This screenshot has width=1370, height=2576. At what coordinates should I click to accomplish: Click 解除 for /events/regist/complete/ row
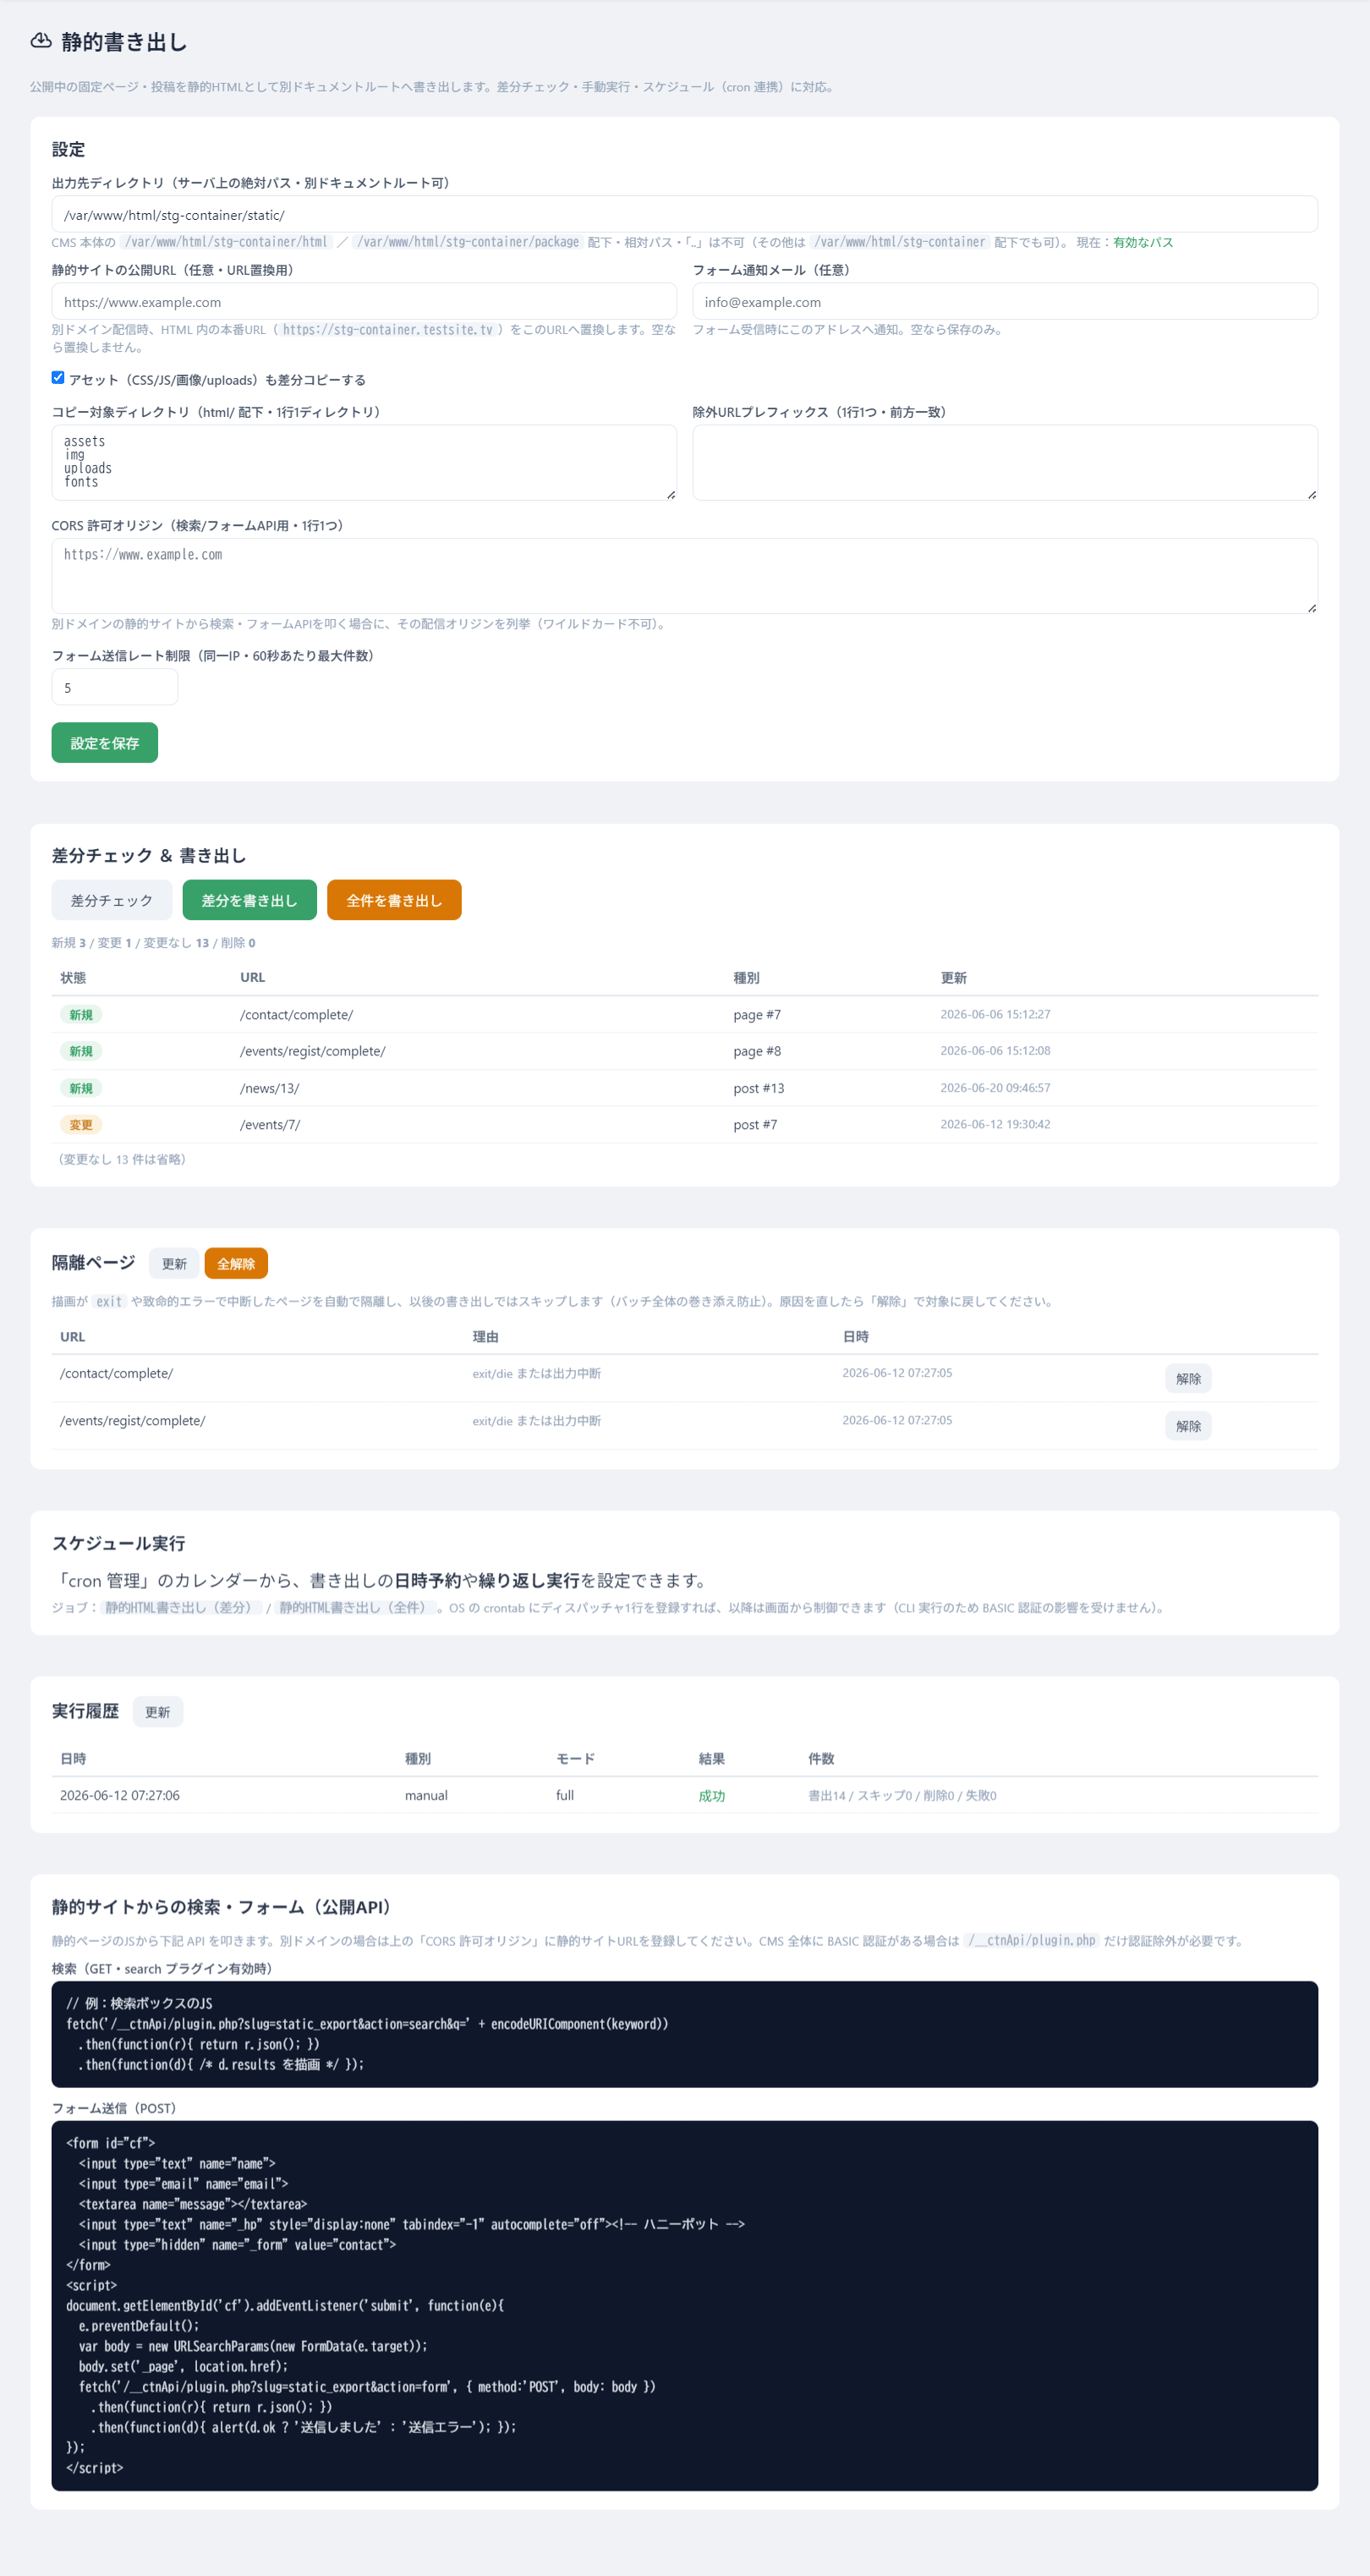coord(1188,1426)
